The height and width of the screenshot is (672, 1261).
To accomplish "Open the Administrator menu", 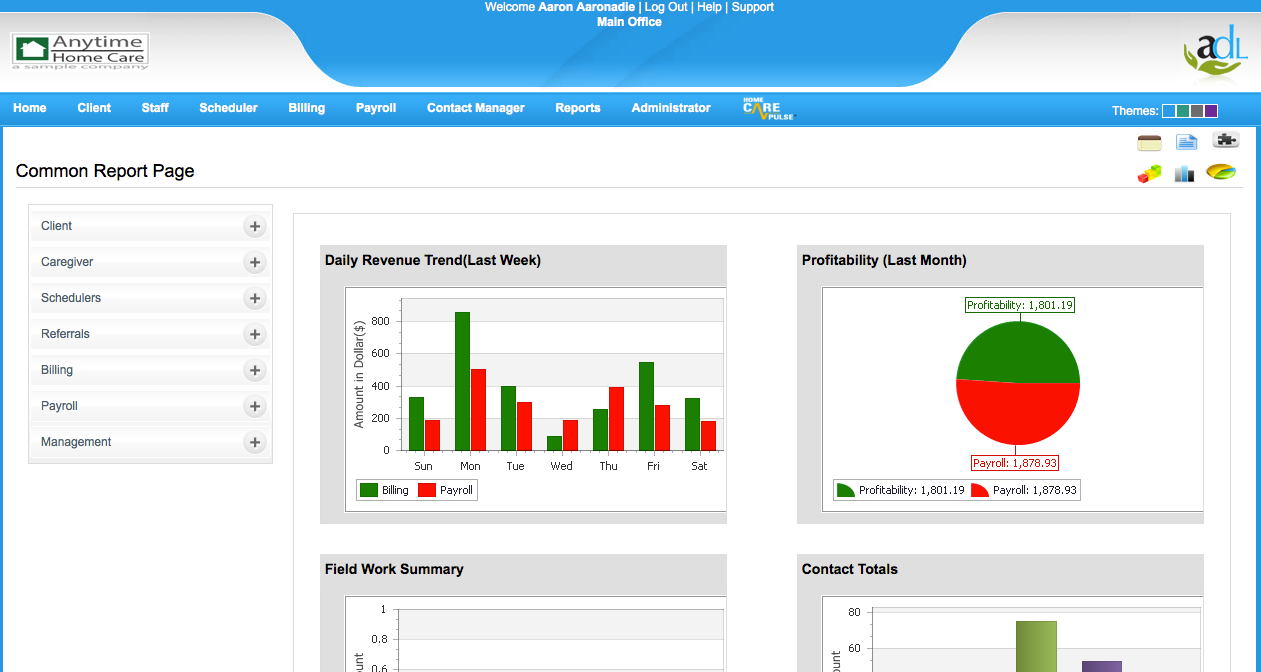I will (x=671, y=108).
